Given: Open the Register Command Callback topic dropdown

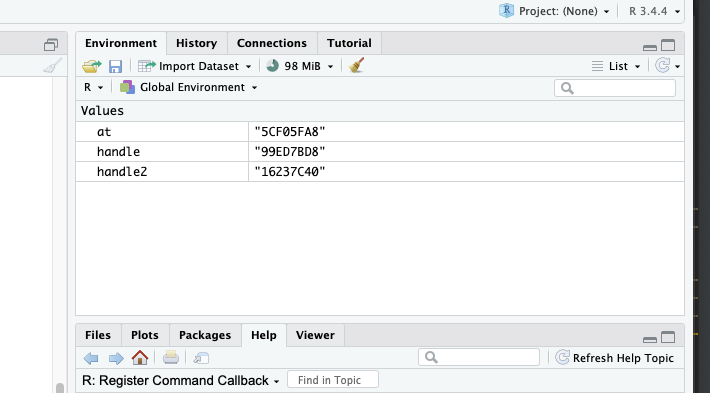Looking at the screenshot, I should 181,380.
